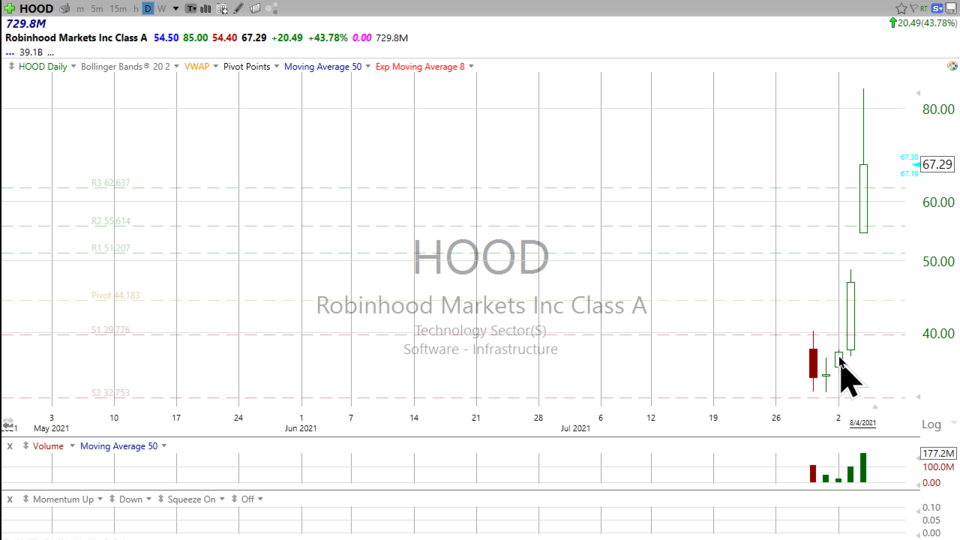Click the star favorite icon
The height and width of the screenshot is (540, 960).
click(x=900, y=8)
